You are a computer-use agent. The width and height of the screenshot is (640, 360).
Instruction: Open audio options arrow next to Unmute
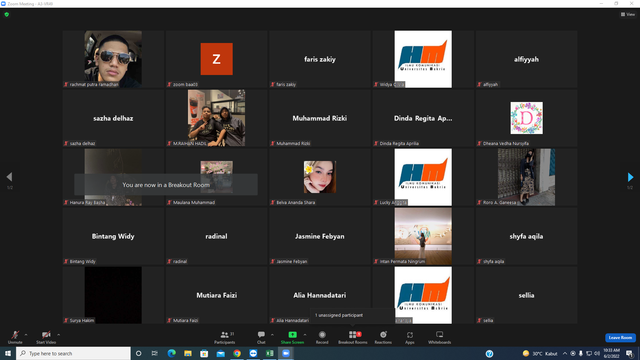tap(26, 335)
